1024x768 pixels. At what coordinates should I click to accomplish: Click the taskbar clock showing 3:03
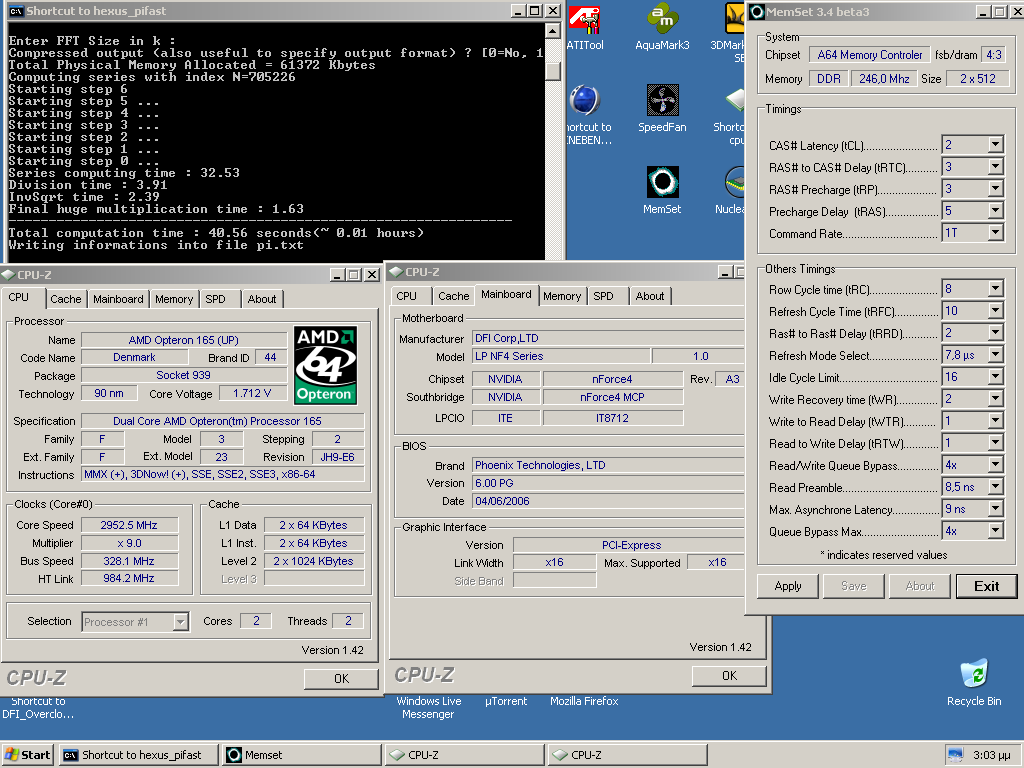991,755
